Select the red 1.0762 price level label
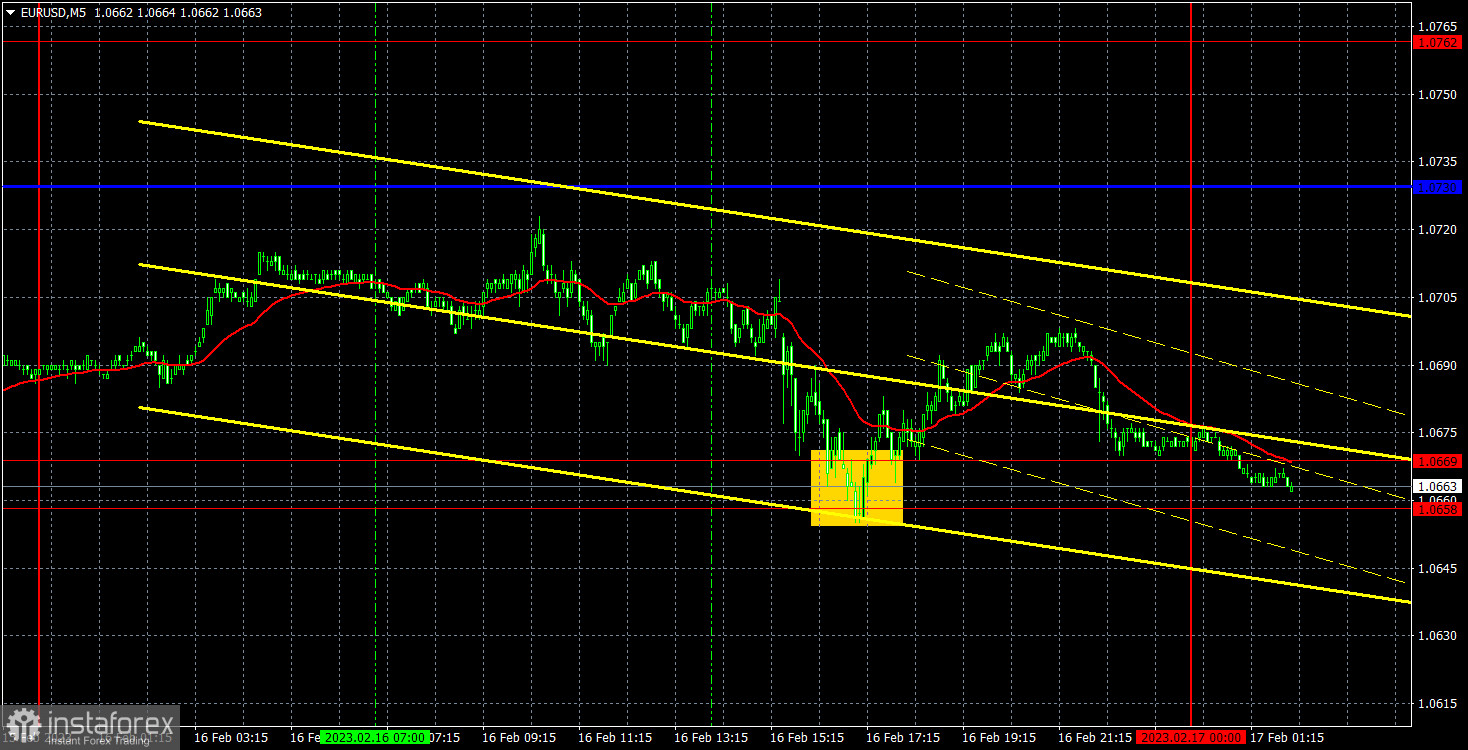 click(x=1438, y=42)
